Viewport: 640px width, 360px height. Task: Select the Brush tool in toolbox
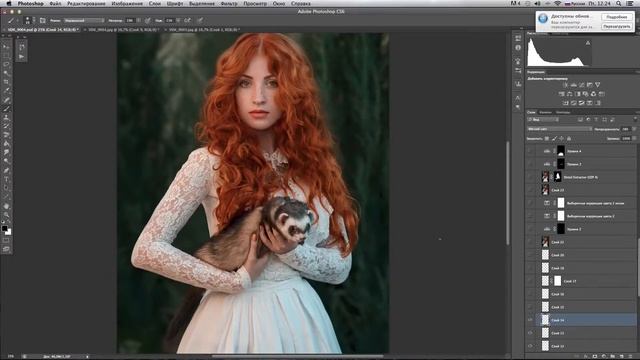(6, 109)
